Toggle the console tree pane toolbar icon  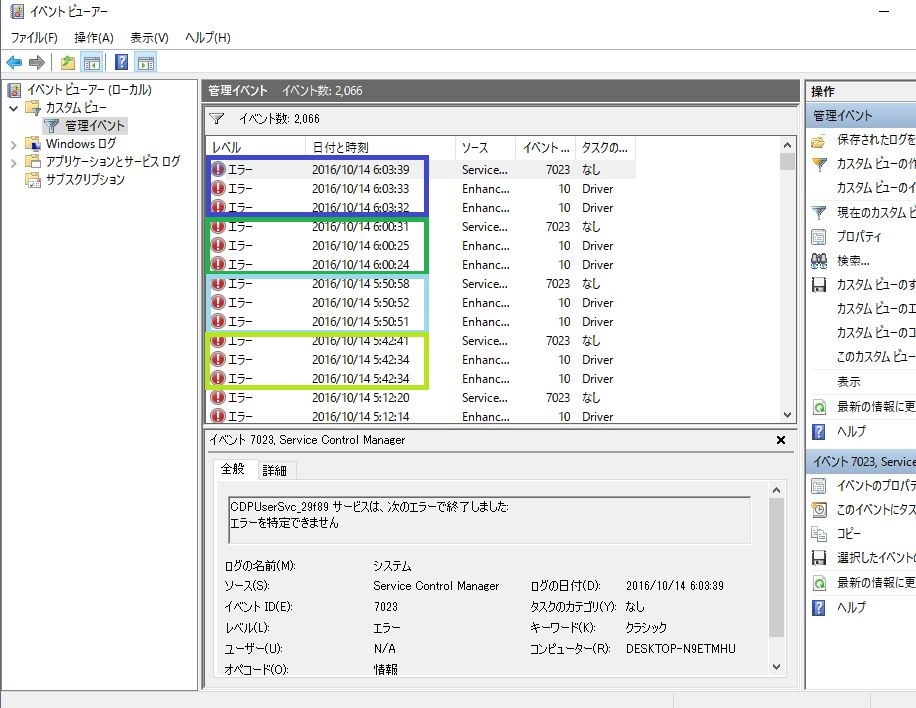pyautogui.click(x=92, y=62)
